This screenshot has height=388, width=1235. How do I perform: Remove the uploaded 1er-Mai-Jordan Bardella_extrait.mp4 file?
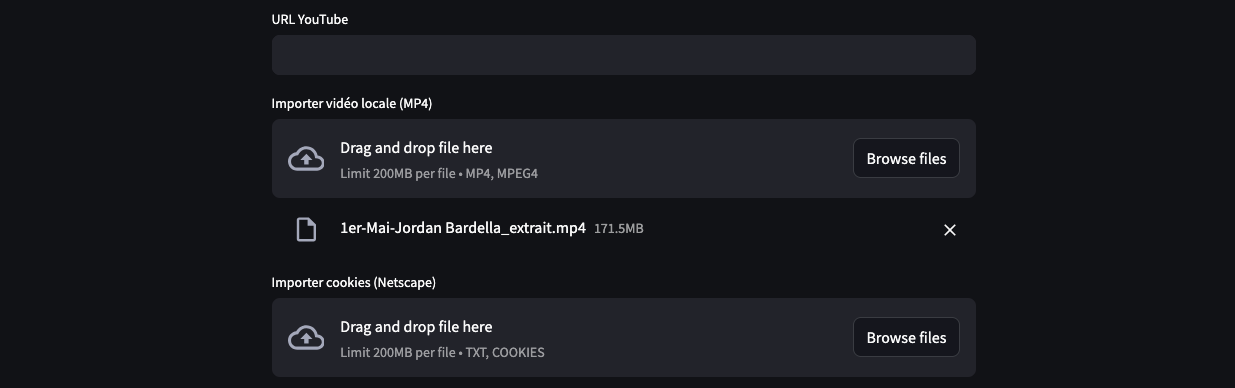[x=950, y=230]
